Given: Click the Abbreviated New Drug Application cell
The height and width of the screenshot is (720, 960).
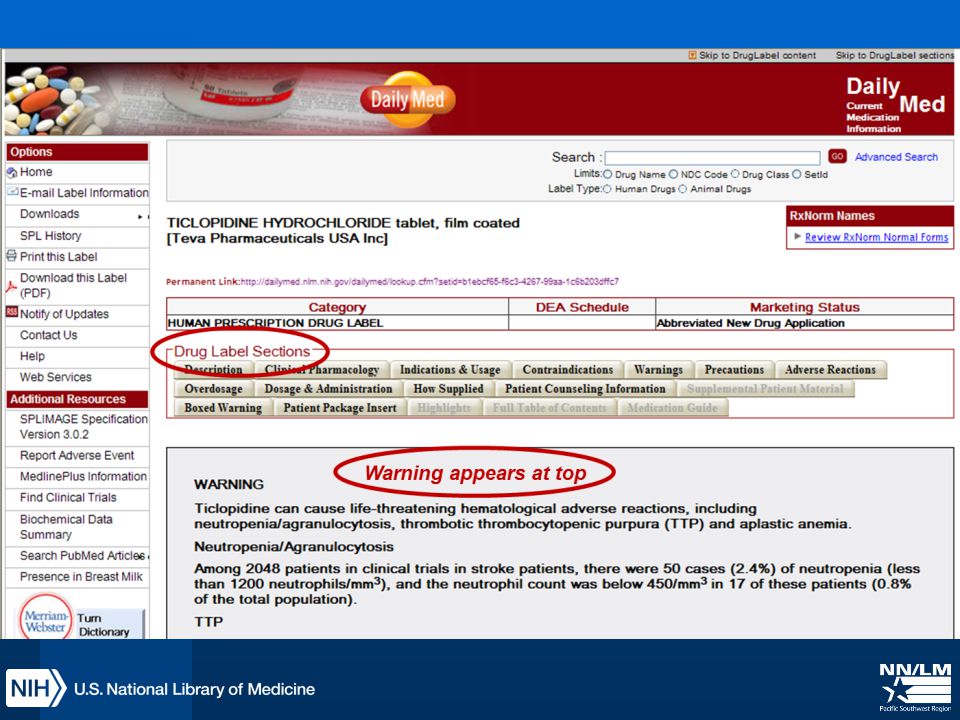Looking at the screenshot, I should pyautogui.click(x=804, y=323).
